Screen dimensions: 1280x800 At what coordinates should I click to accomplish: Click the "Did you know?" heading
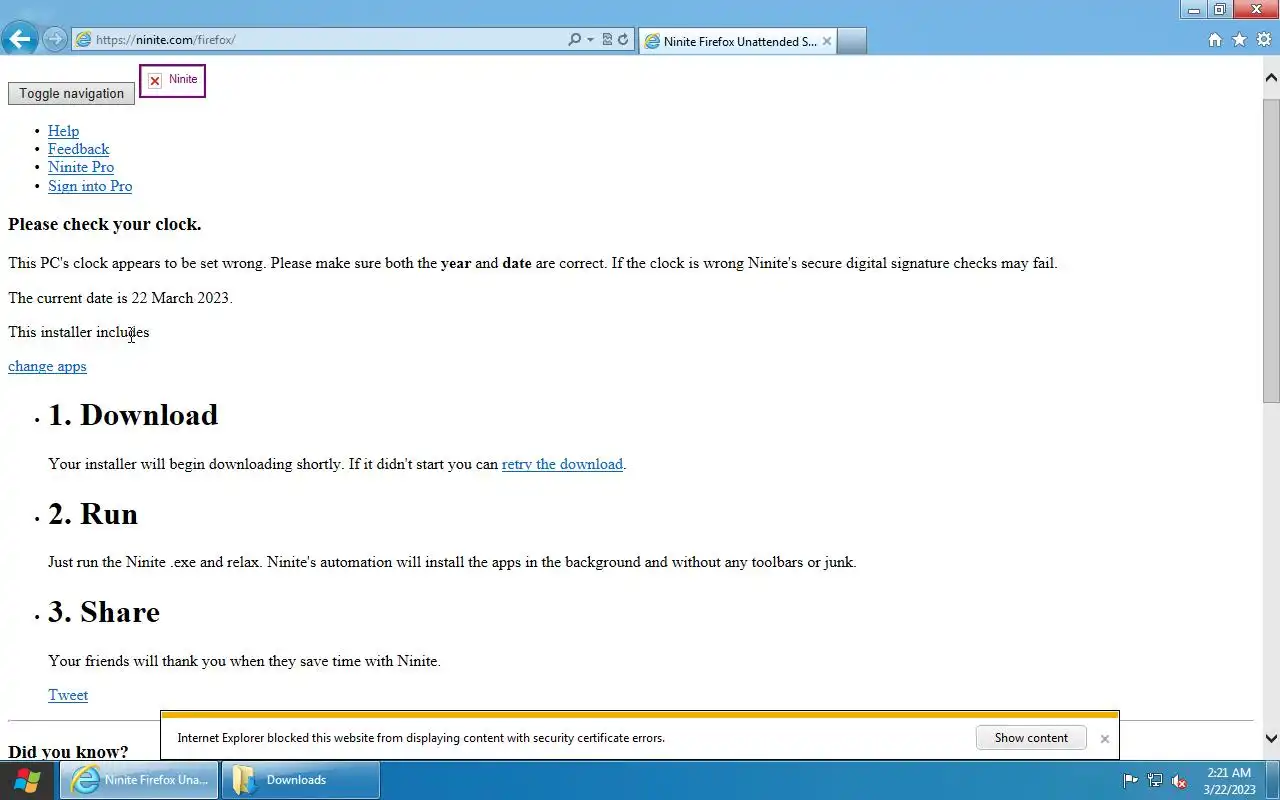68,751
